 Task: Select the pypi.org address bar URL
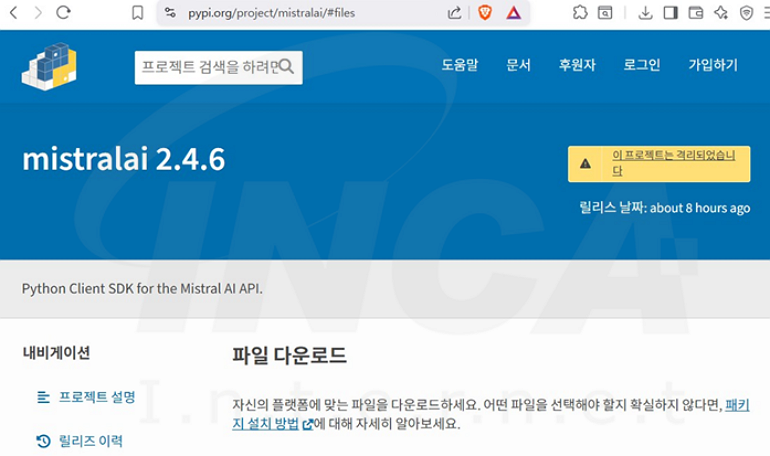(271, 13)
